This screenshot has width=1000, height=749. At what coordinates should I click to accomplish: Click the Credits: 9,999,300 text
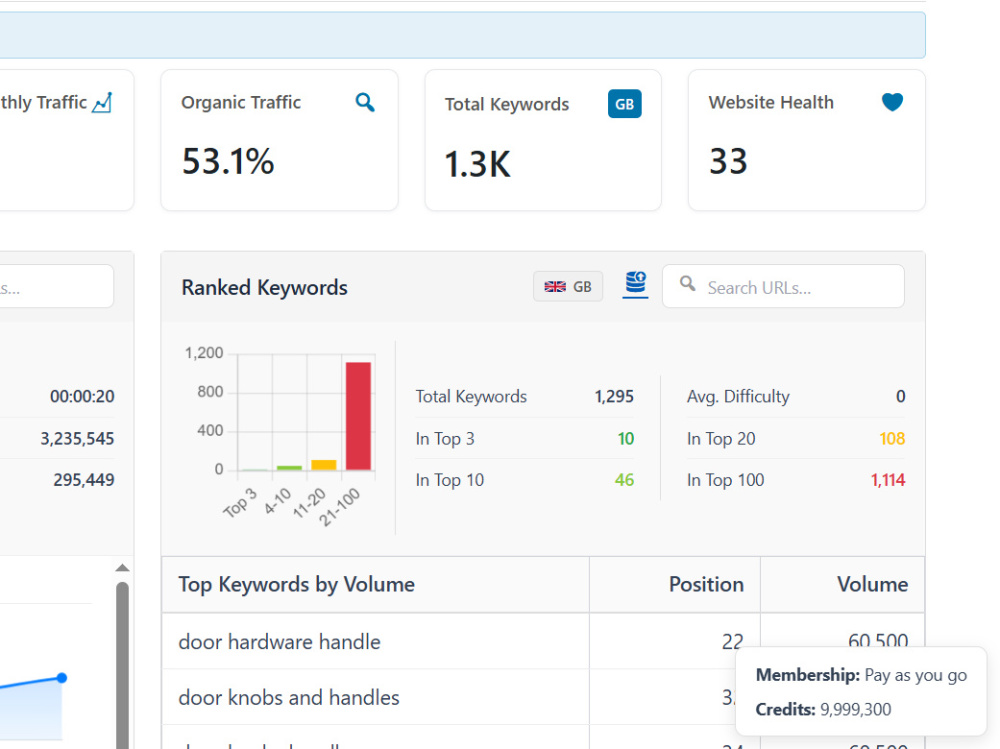point(823,709)
